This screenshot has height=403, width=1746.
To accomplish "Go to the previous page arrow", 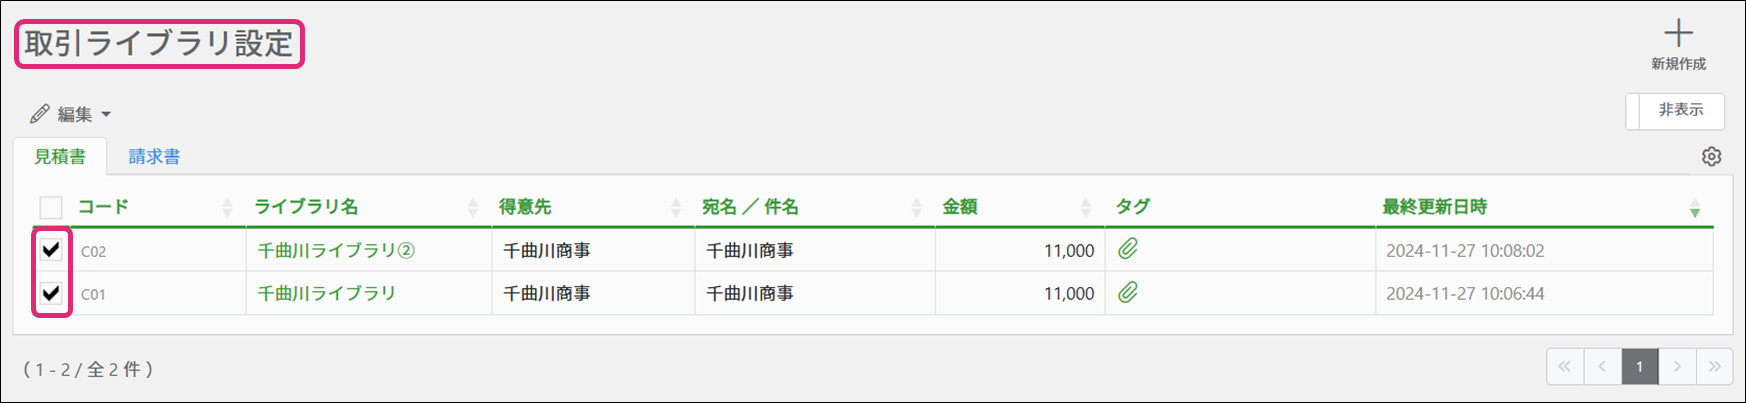I will coord(1602,367).
